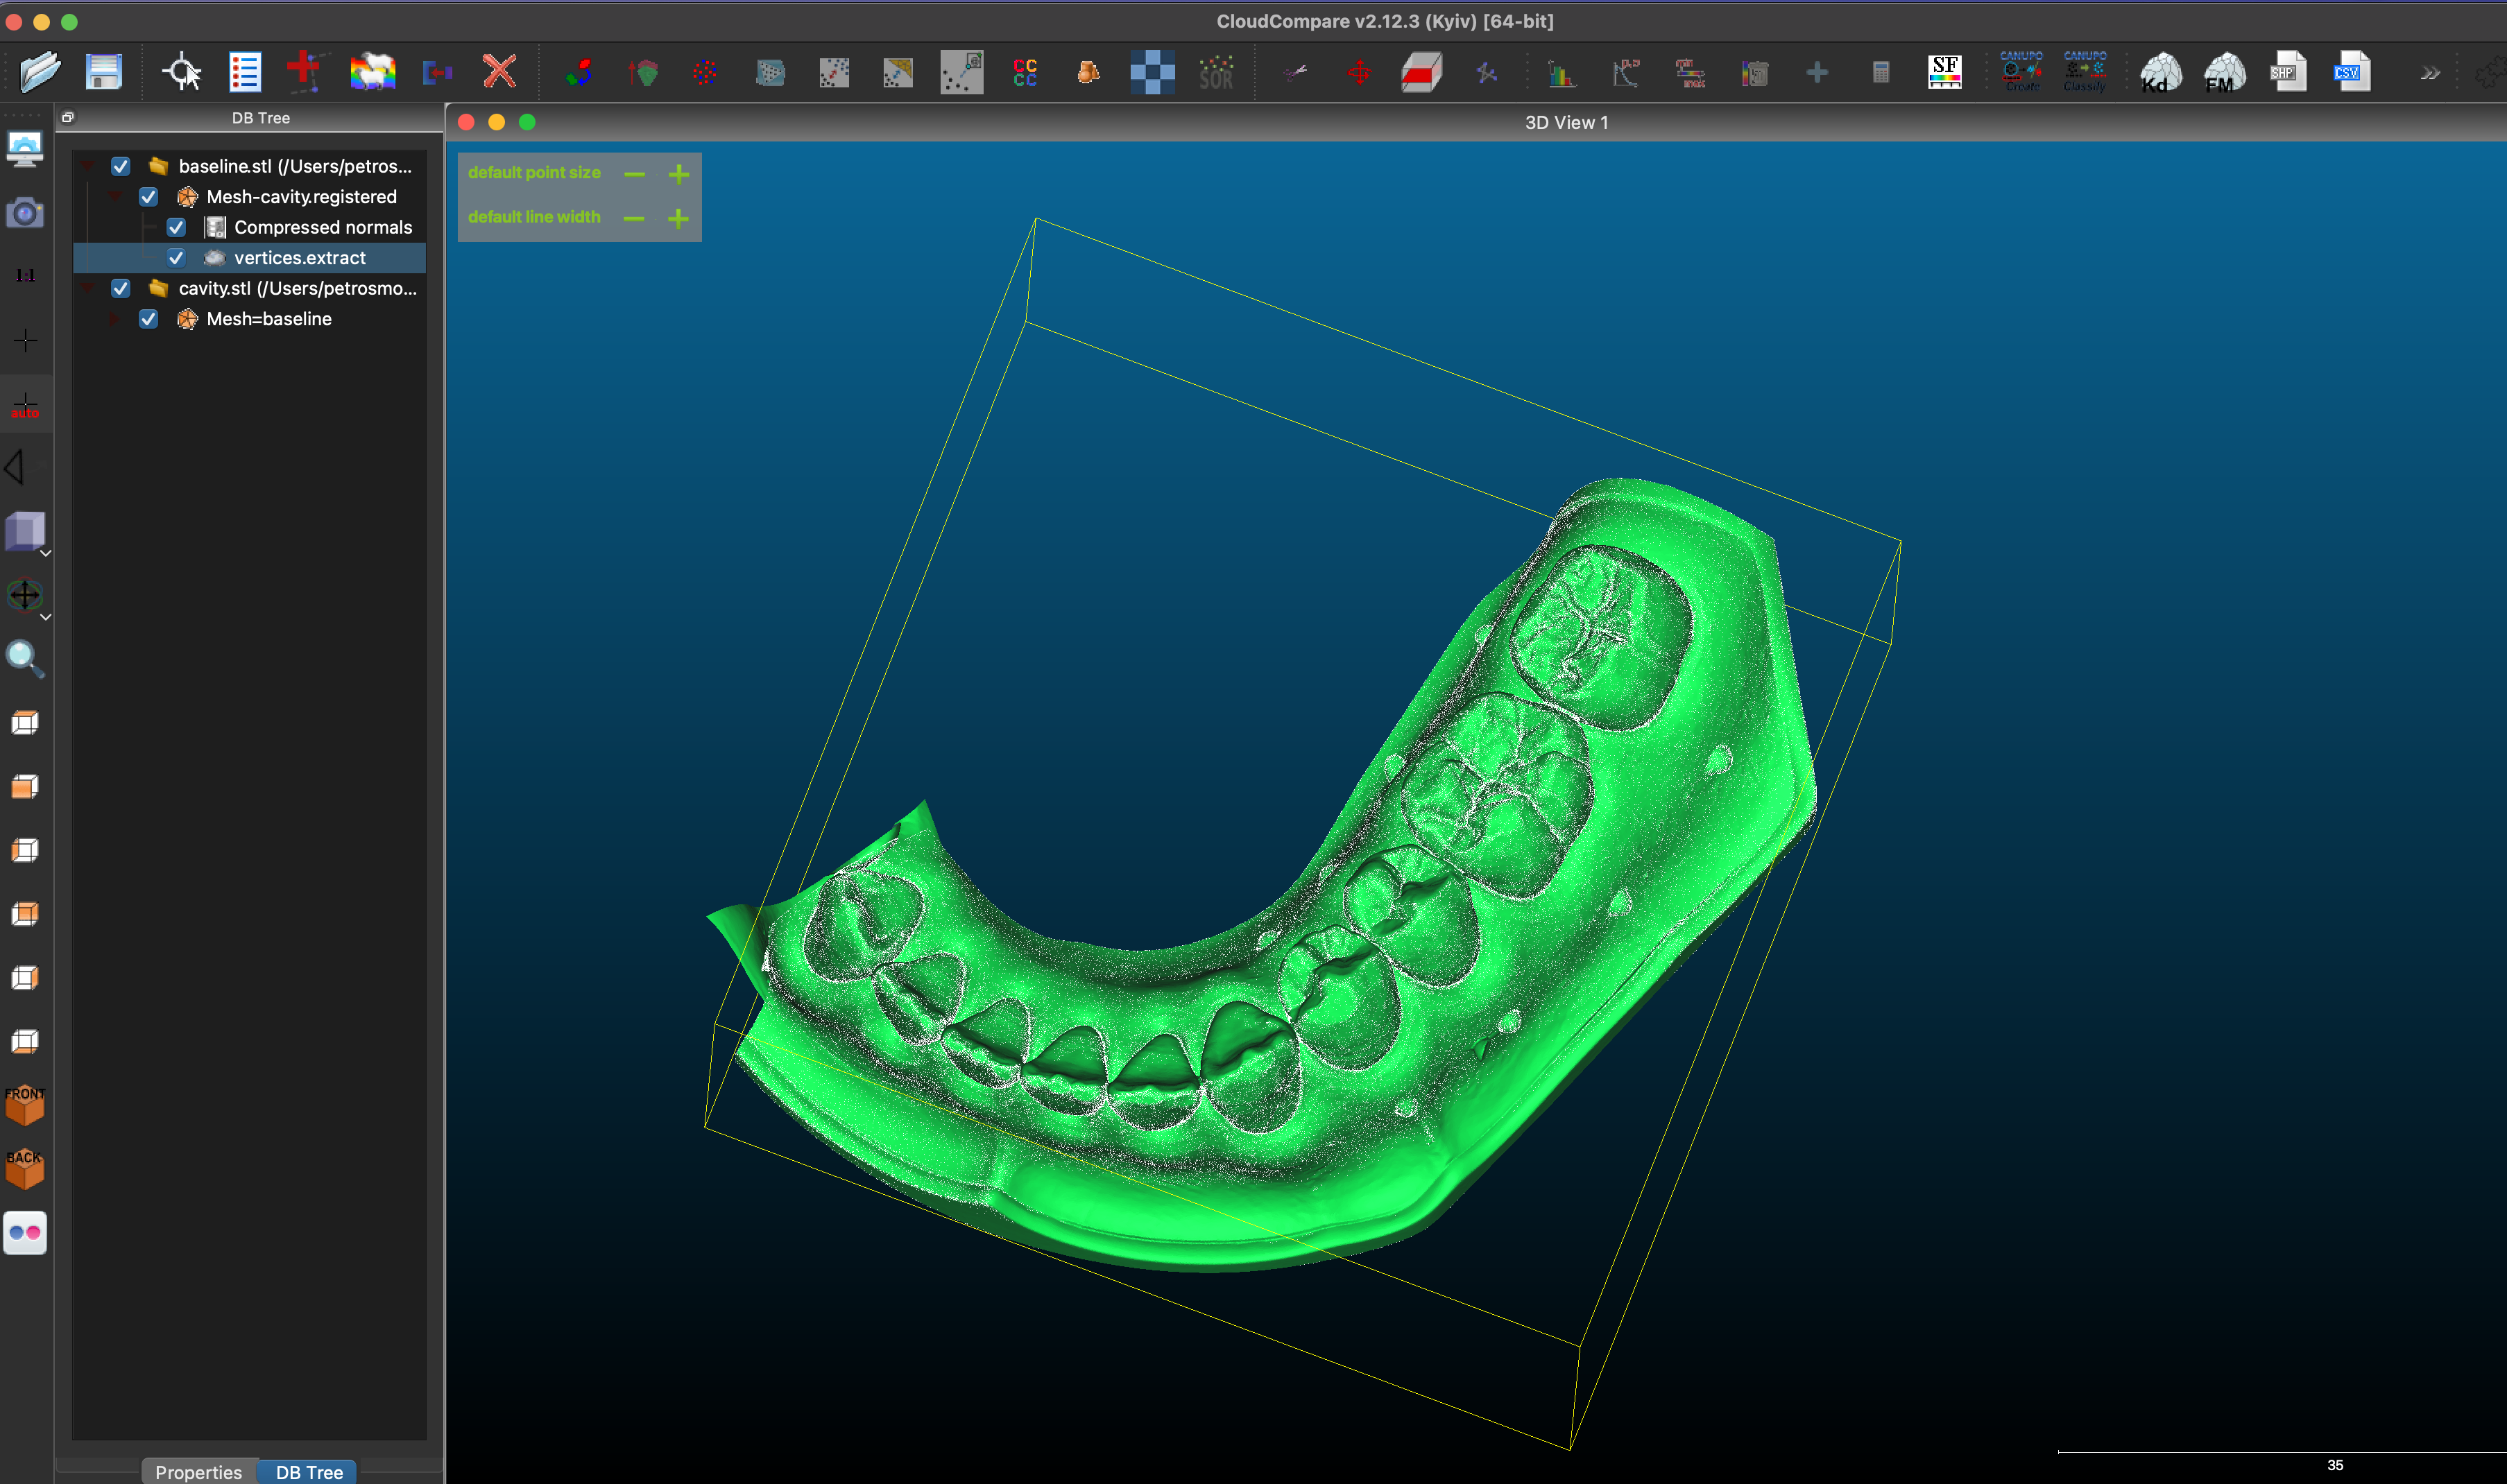Uncheck the vertices.extract checkbox
The image size is (2507, 1484).
pyautogui.click(x=176, y=258)
